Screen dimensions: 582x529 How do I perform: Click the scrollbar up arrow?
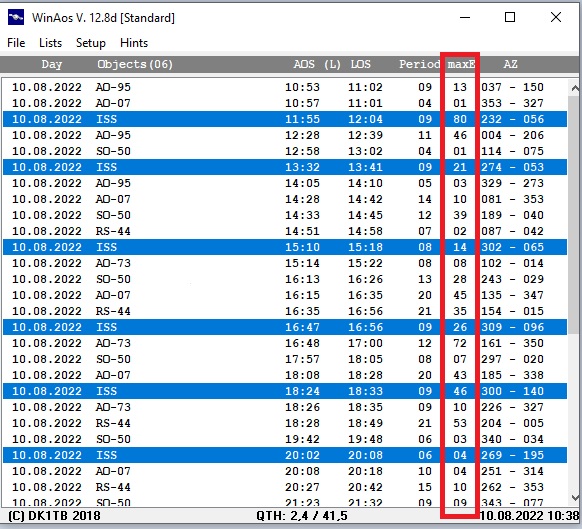575,88
